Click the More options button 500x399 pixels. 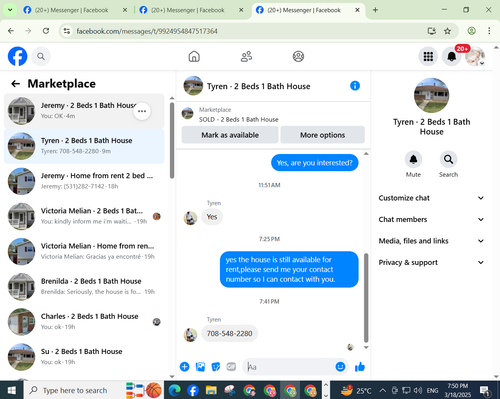tap(322, 135)
